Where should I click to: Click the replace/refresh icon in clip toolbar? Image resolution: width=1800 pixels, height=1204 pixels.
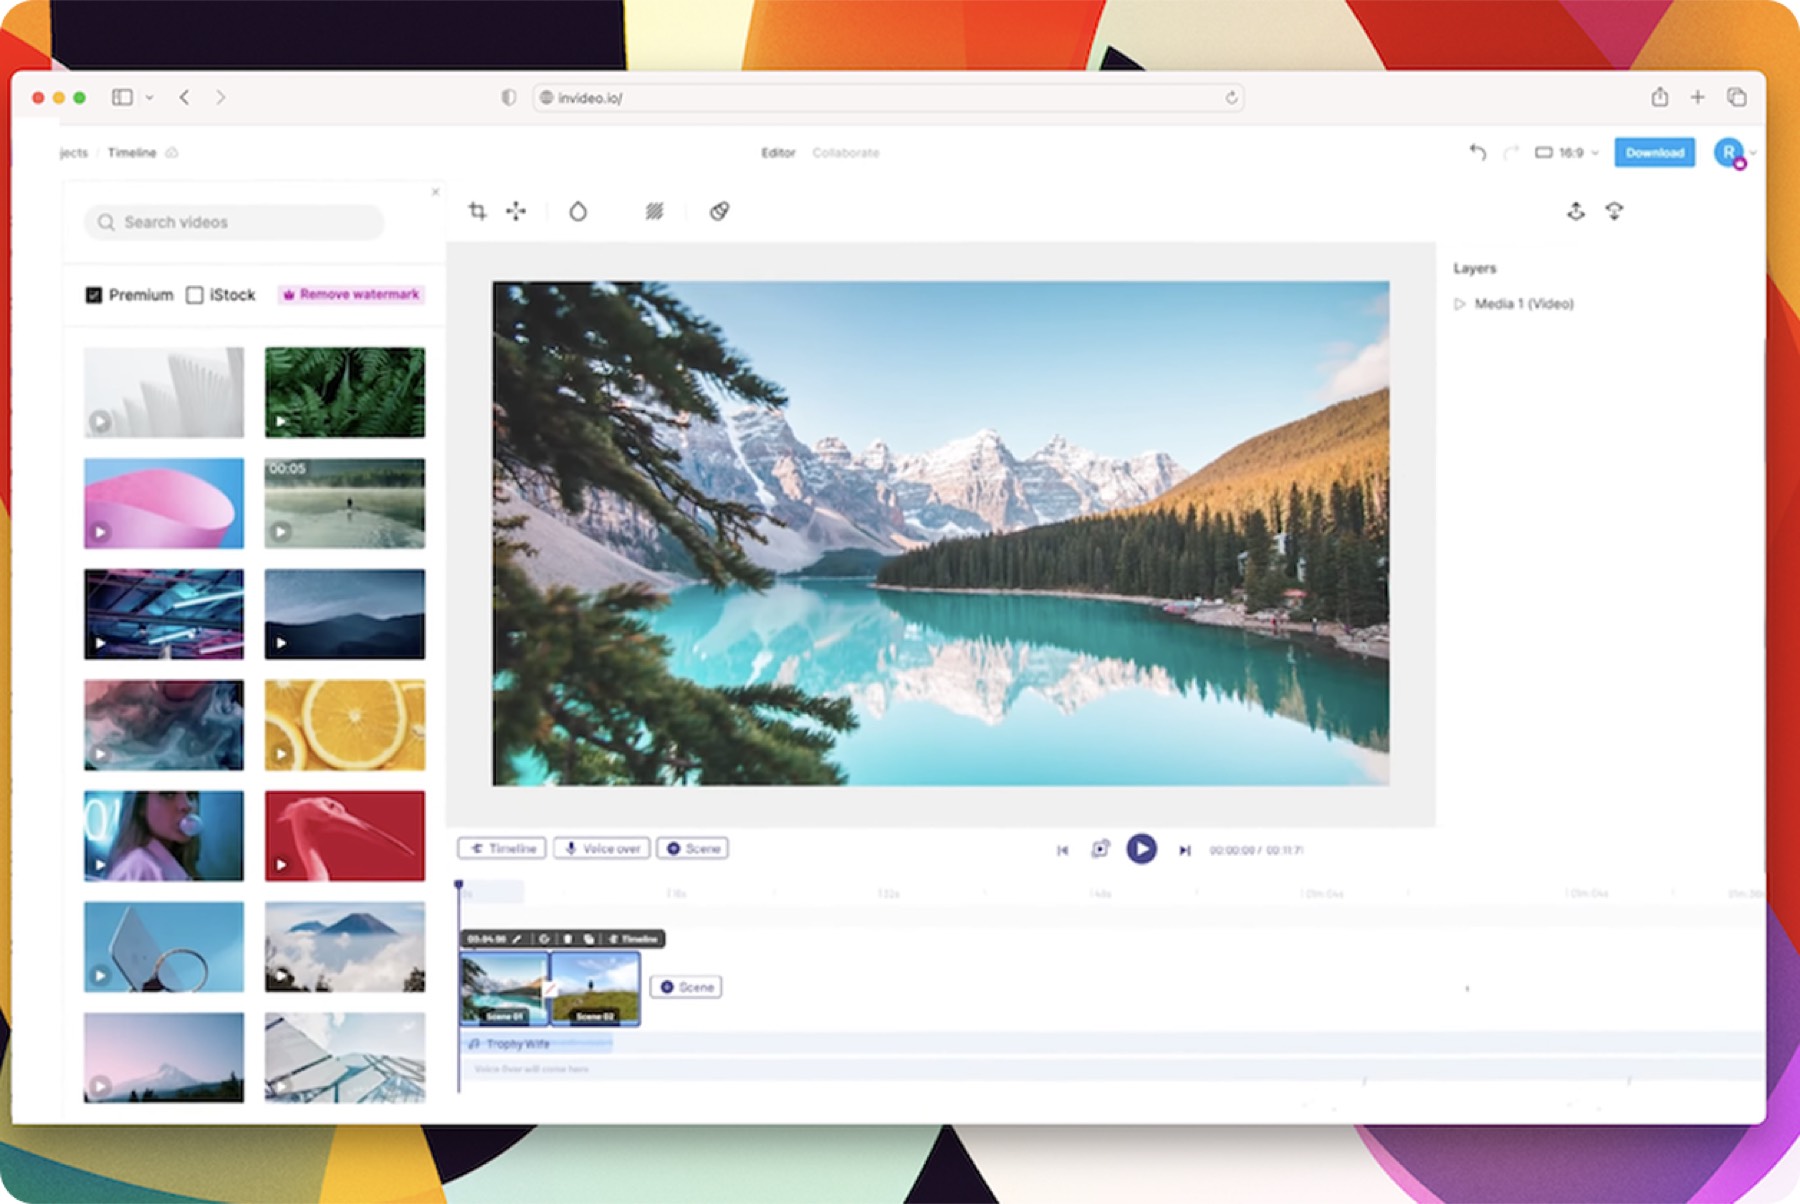544,939
